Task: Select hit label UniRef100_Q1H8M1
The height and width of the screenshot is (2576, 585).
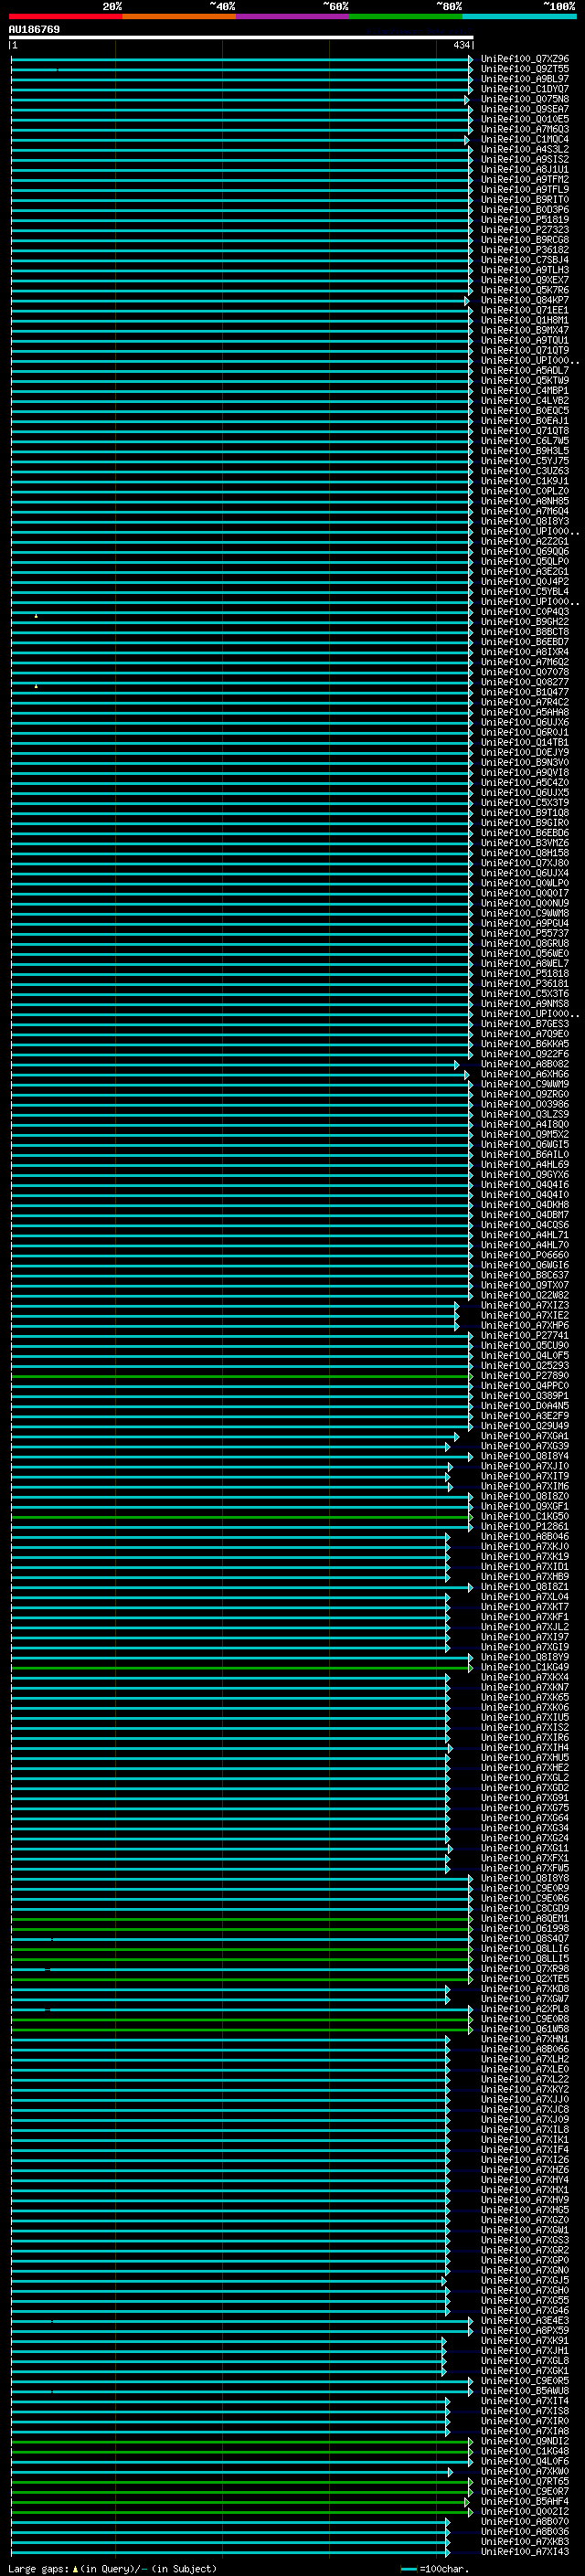Action: point(525,320)
